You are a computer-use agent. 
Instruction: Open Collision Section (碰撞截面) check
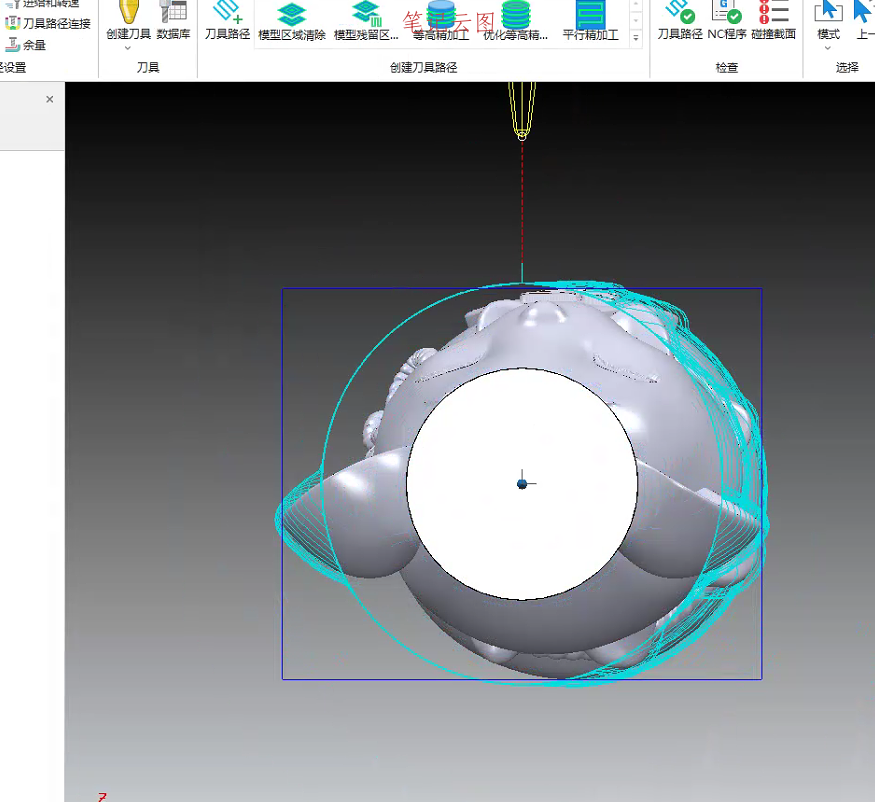point(773,14)
